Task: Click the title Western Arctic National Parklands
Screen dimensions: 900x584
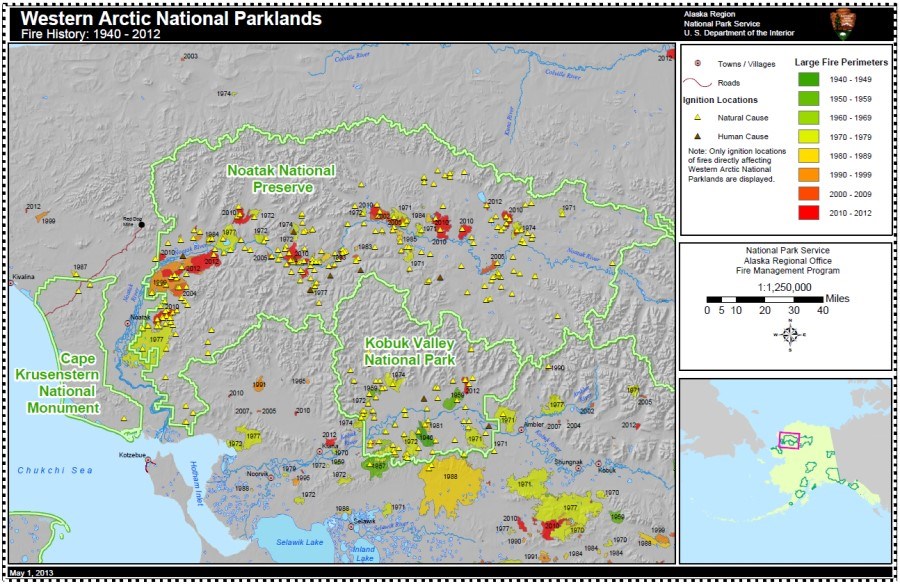Action: point(171,19)
